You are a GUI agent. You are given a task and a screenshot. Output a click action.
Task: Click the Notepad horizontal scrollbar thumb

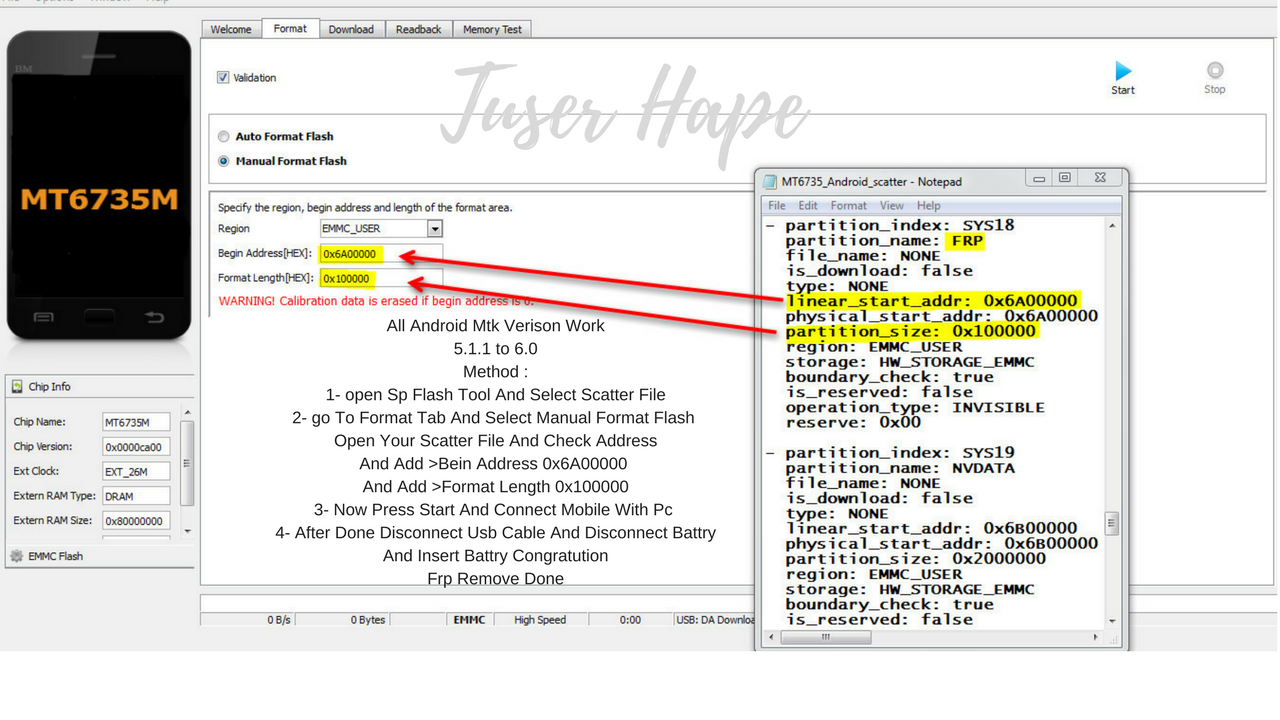pyautogui.click(x=825, y=637)
